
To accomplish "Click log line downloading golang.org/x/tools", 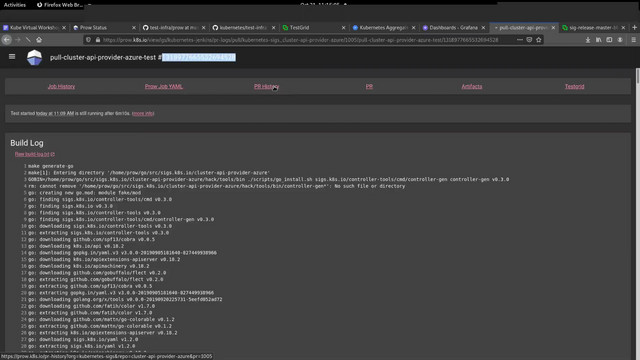I will (x=125, y=299).
